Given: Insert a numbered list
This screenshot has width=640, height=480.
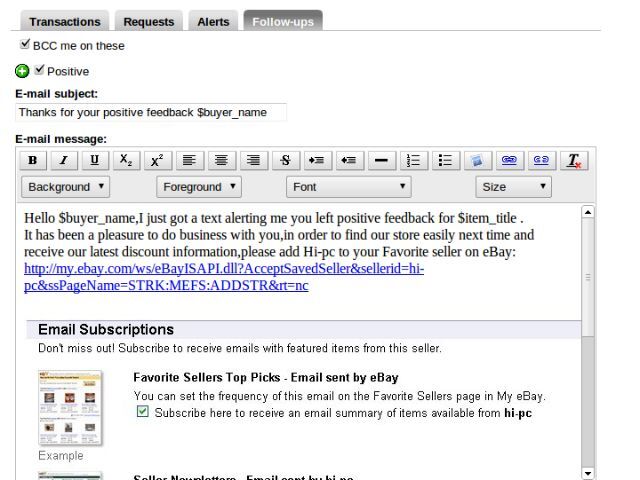Looking at the screenshot, I should pos(413,160).
